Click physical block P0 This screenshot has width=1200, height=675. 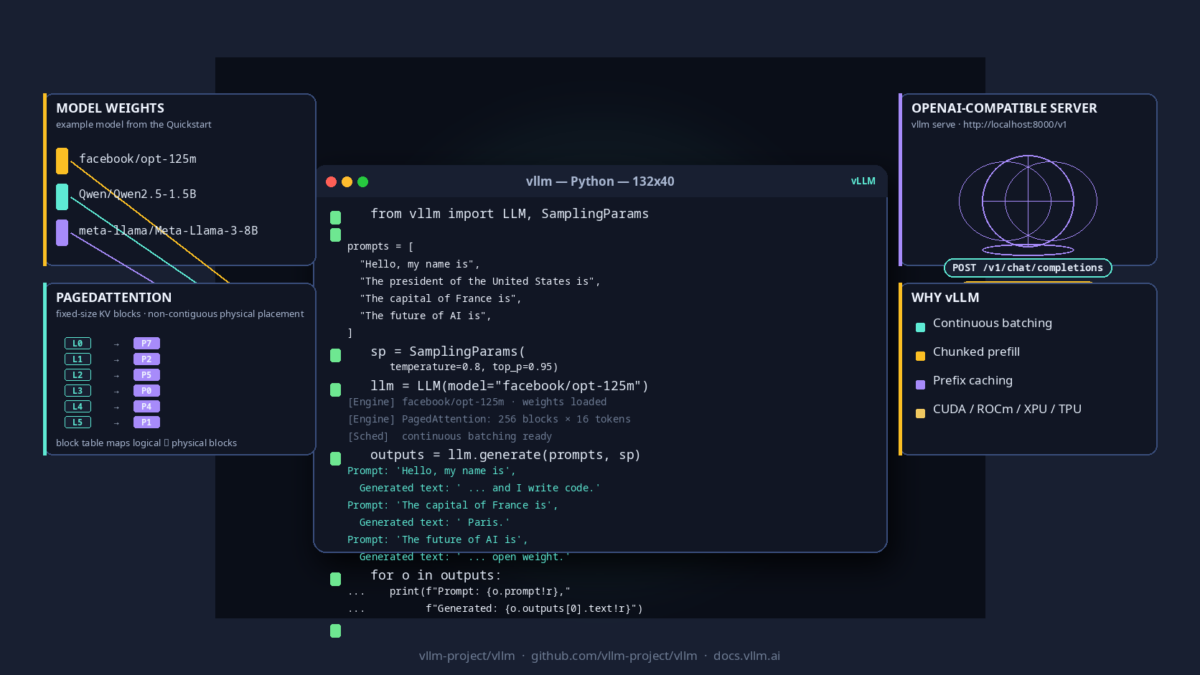146,390
